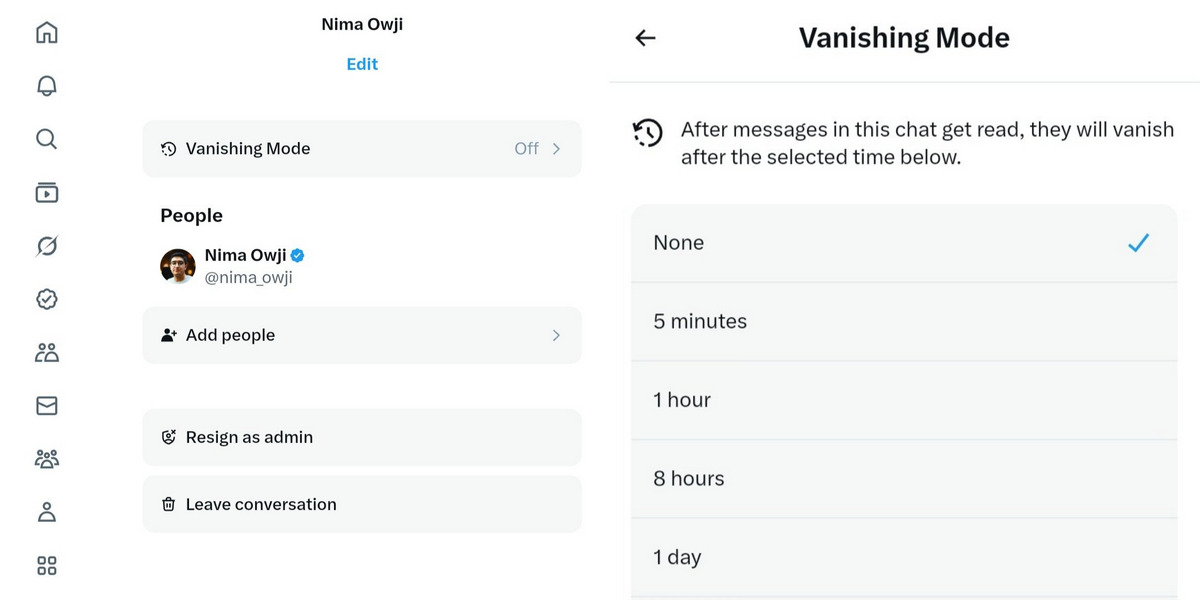Click the Resign as admin button
Image resolution: width=1200 pixels, height=600 pixels.
(362, 437)
